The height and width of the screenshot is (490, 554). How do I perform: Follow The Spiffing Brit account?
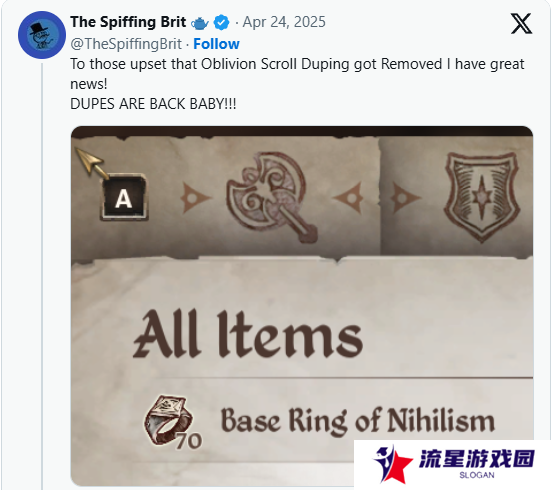[x=216, y=44]
